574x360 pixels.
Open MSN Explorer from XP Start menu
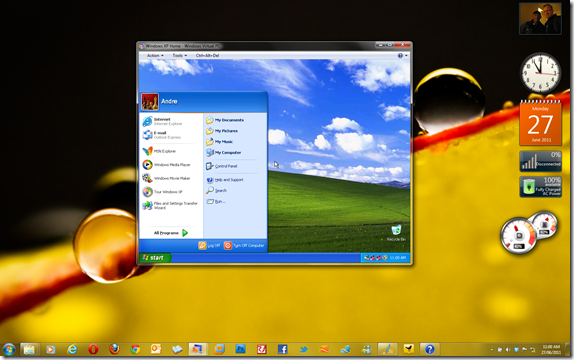tap(160, 151)
